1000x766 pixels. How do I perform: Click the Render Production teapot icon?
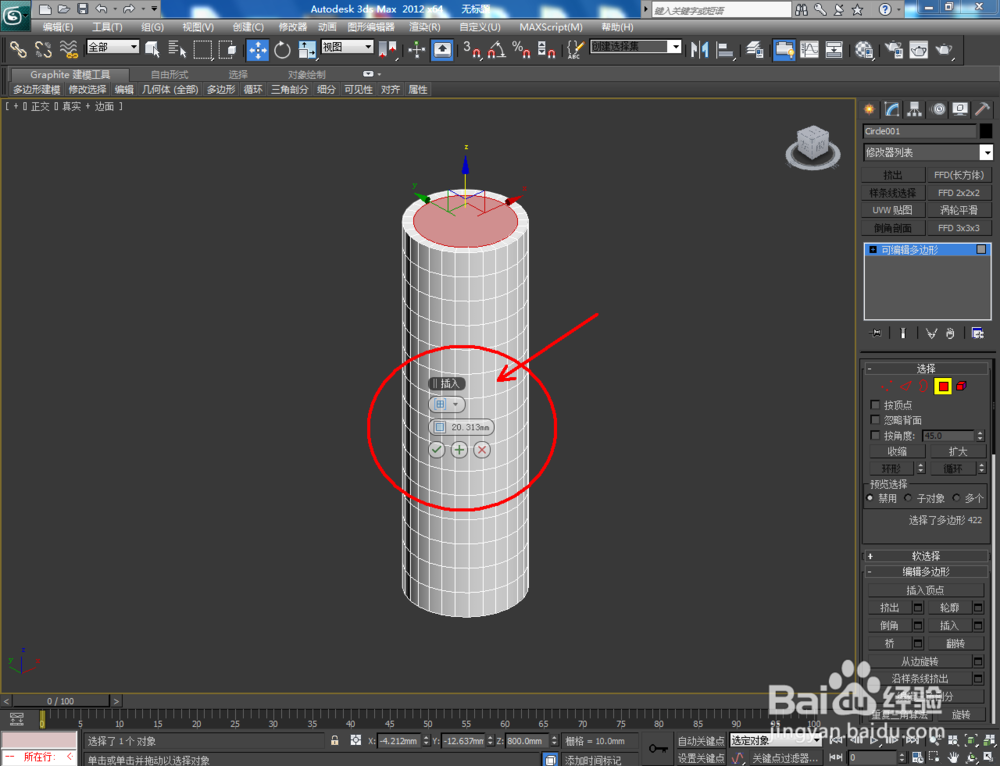pyautogui.click(x=944, y=49)
